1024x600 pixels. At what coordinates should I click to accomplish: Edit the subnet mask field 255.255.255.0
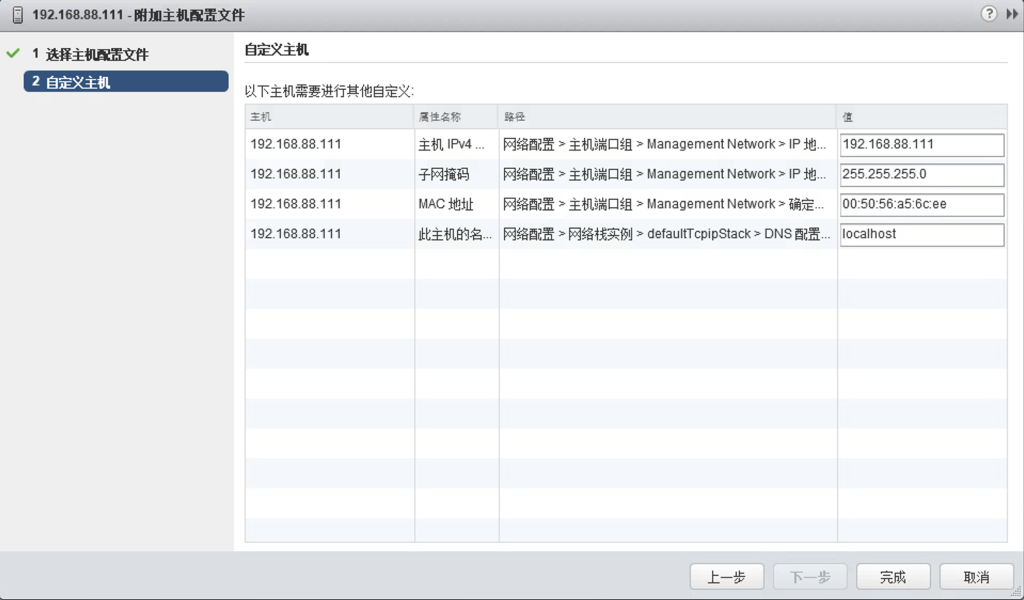[x=921, y=175]
